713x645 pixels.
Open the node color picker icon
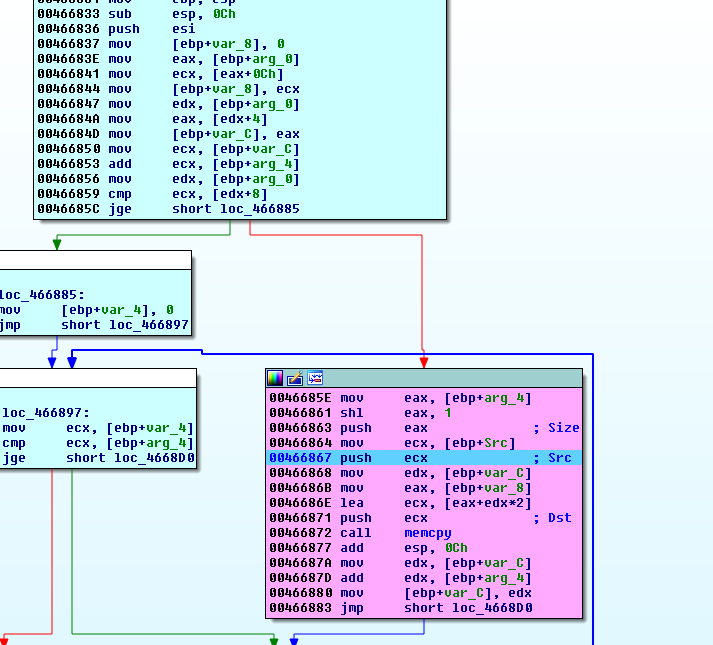275,378
